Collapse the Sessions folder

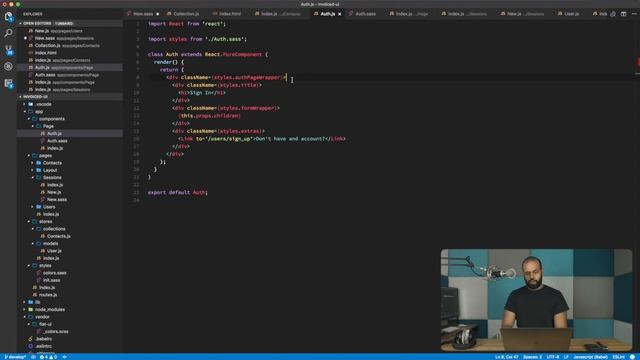click(x=33, y=178)
